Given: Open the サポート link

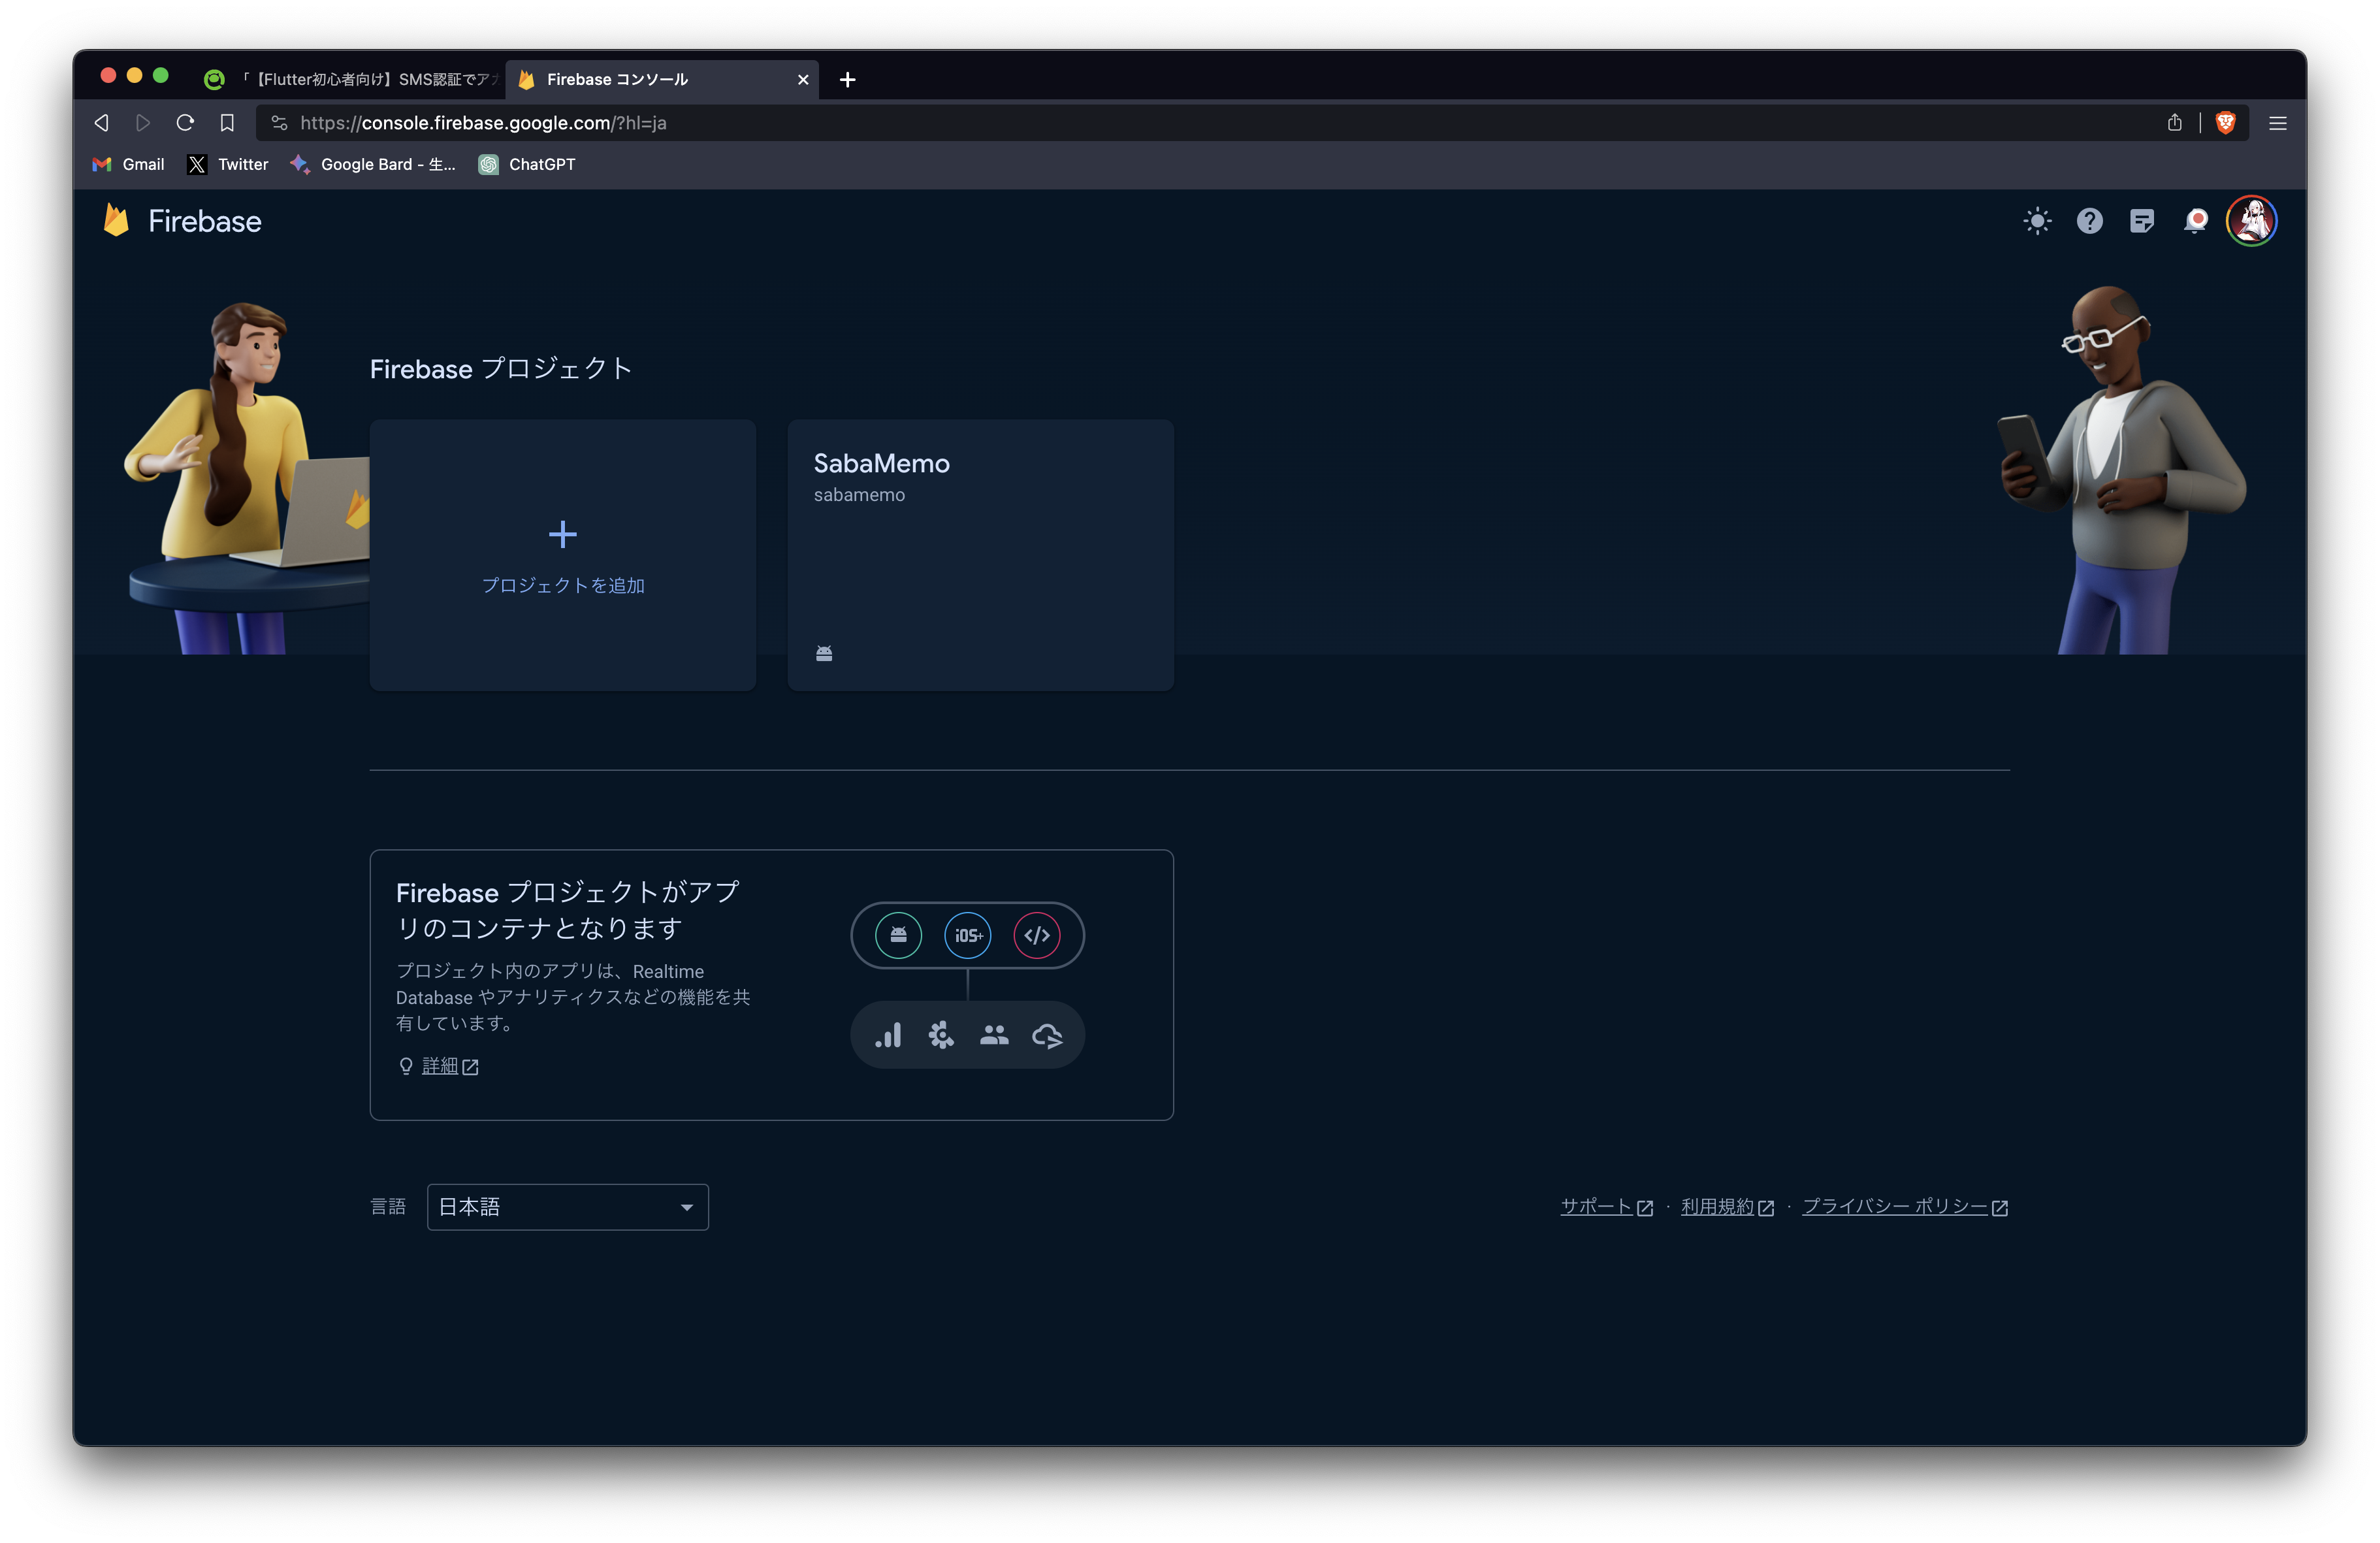Looking at the screenshot, I should pyautogui.click(x=1597, y=1207).
